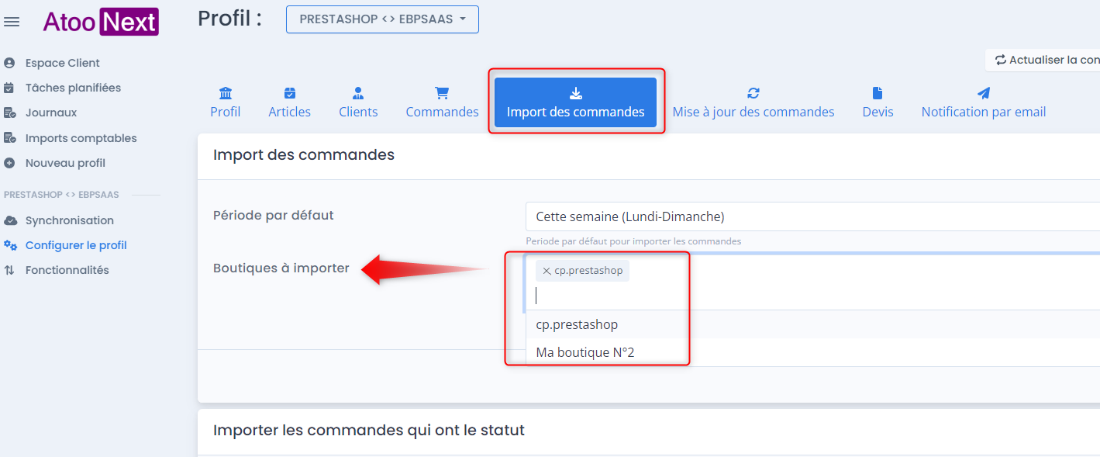This screenshot has width=1100, height=457.
Task: Go to Espace Client
Action: click(62, 63)
